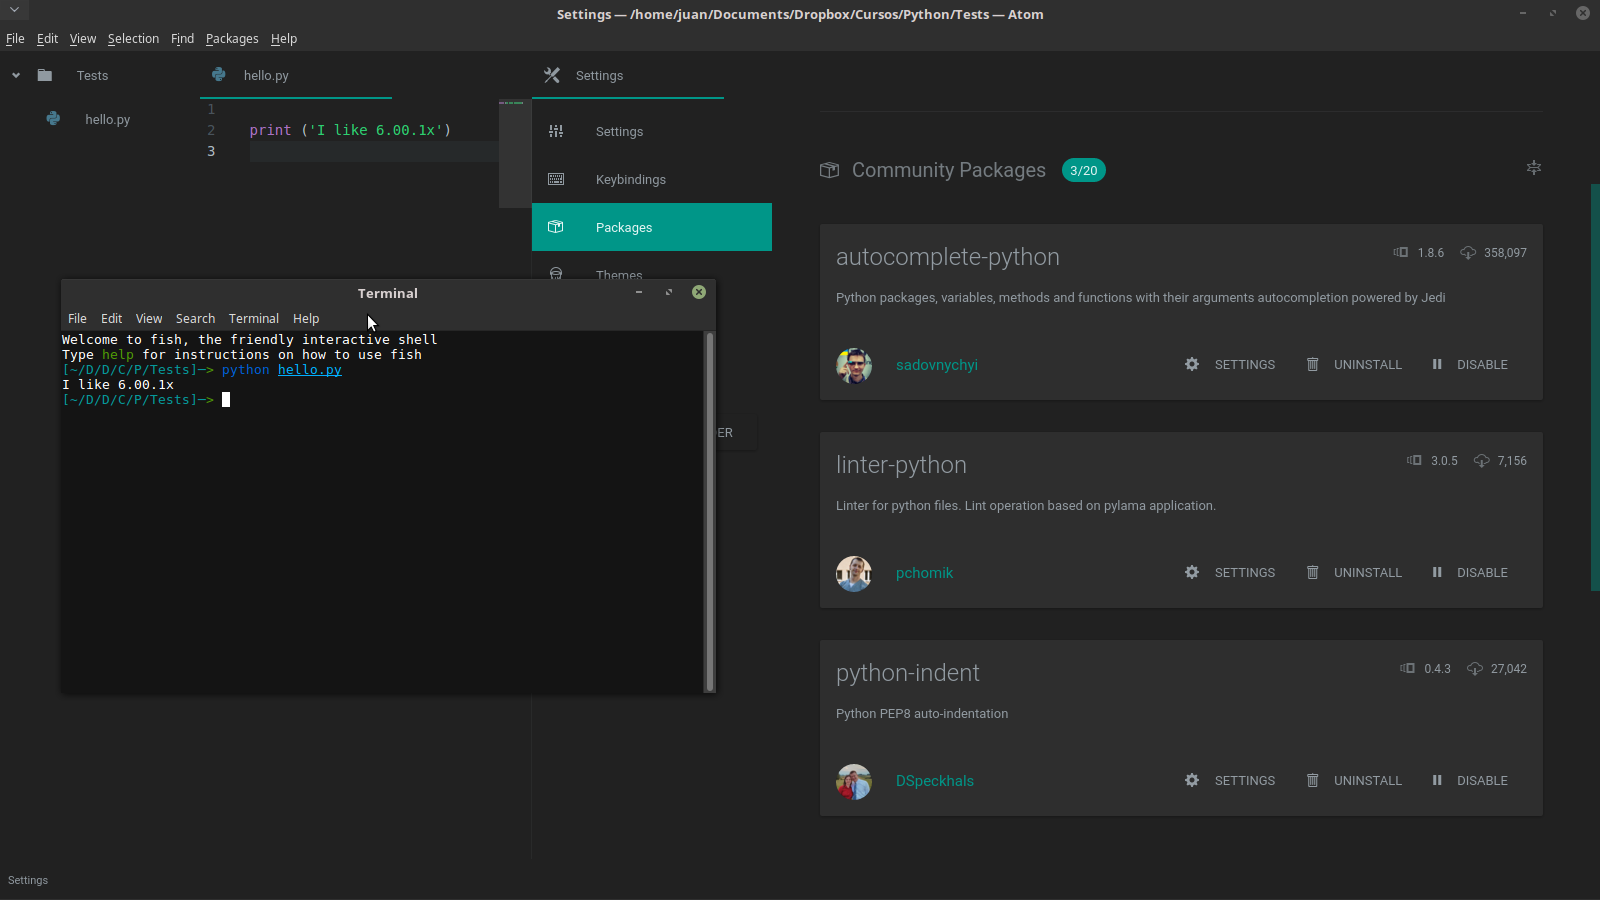The height and width of the screenshot is (900, 1600).
Task: Click the Tests project folder icon
Action: 45,75
